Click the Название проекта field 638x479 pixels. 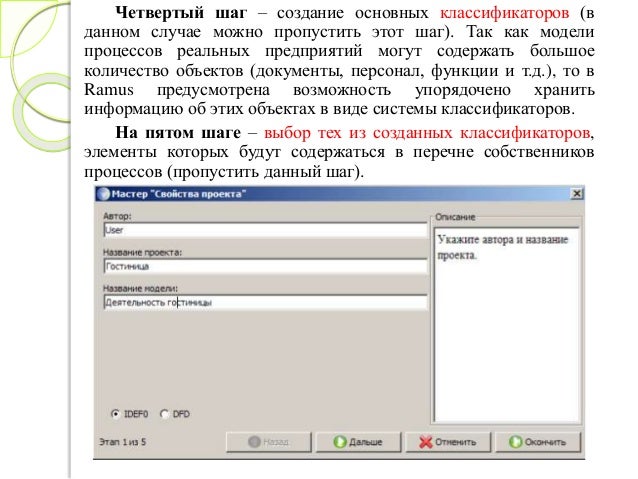pyautogui.click(x=265, y=266)
